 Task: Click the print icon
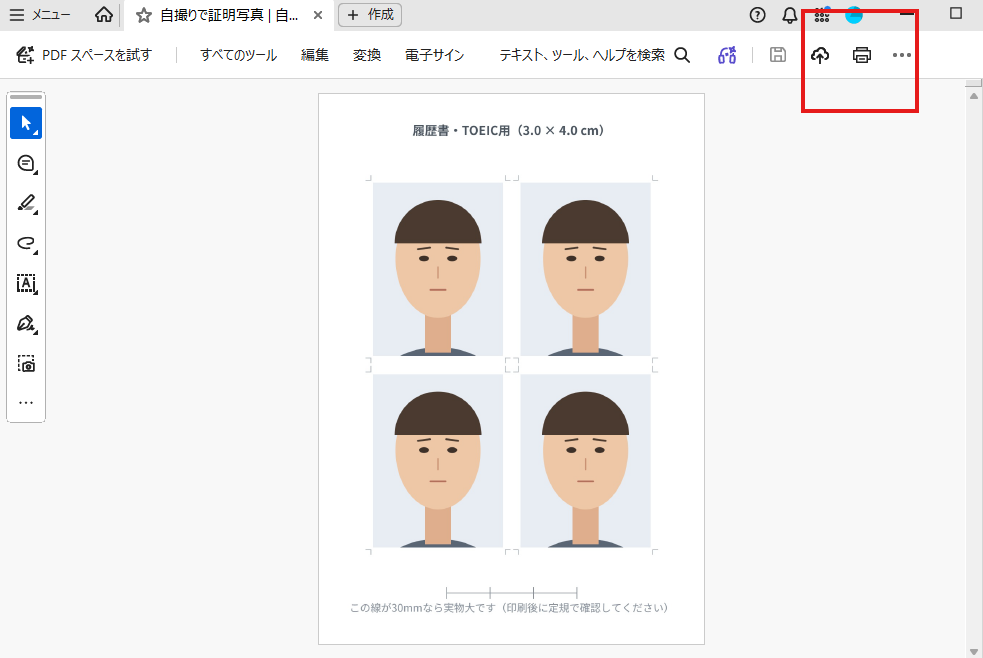862,55
